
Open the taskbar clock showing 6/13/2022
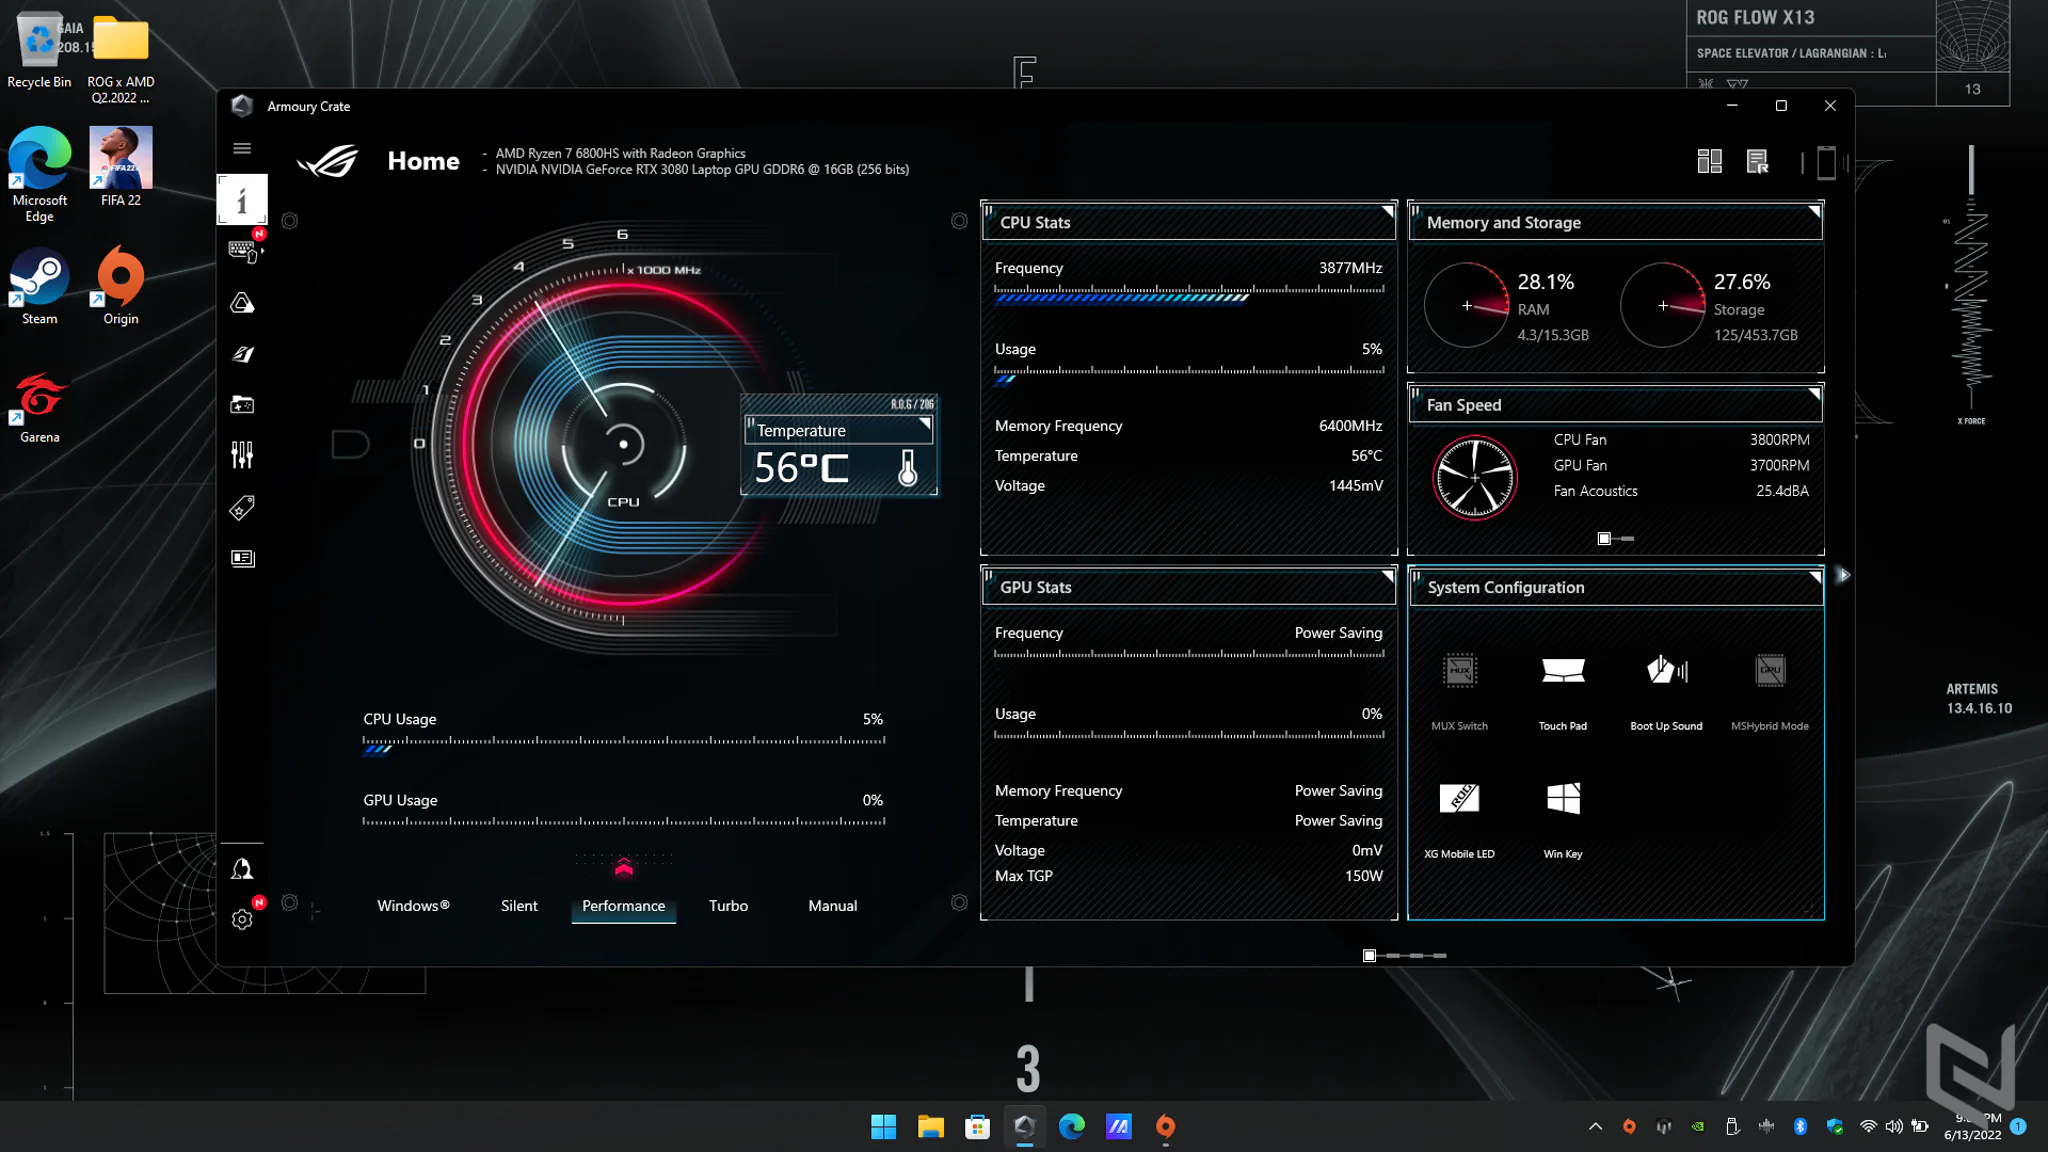[x=1973, y=1127]
